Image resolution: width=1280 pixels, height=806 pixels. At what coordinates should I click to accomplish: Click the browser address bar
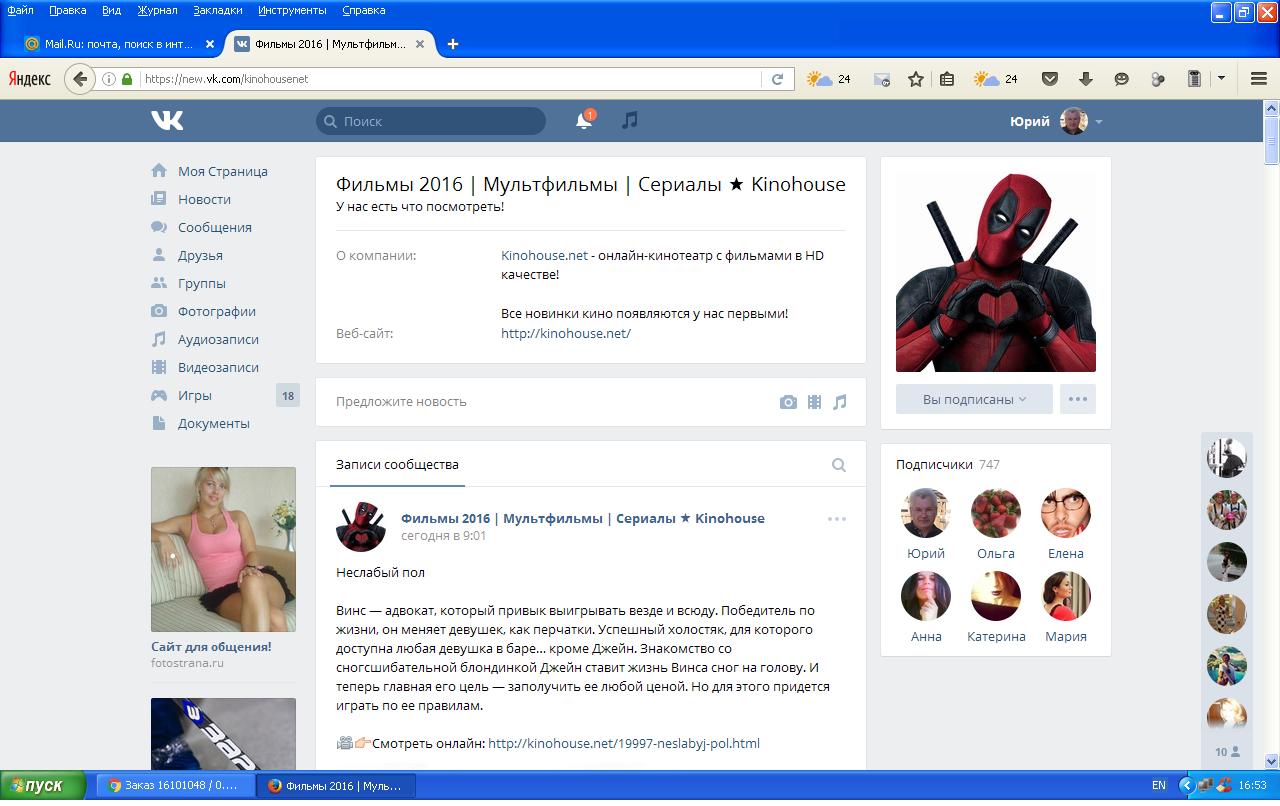450,79
